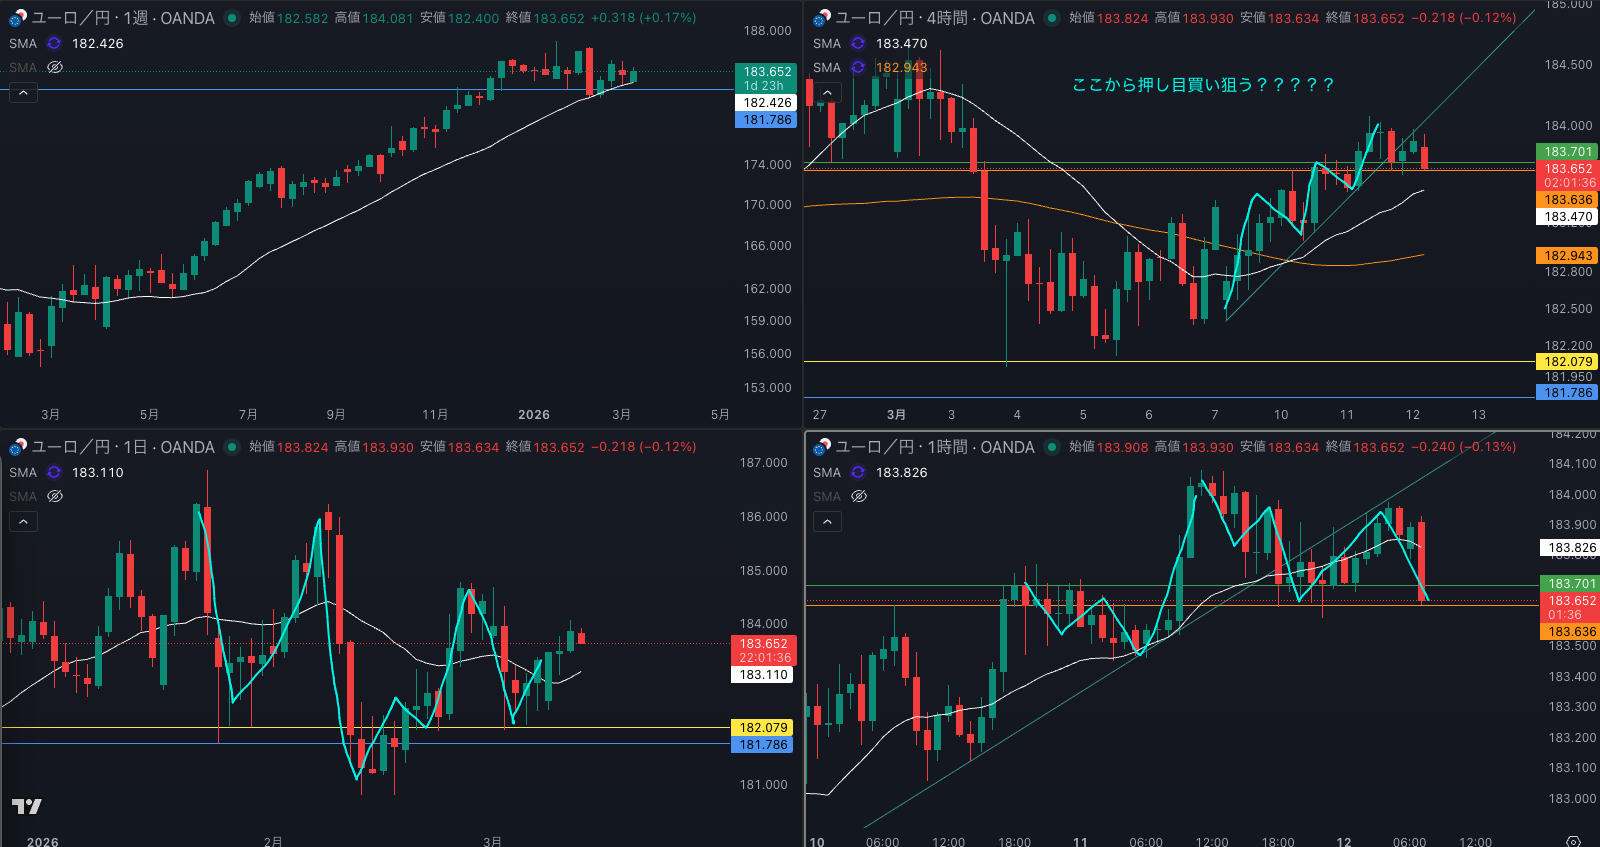1600x847 pixels.
Task: Show the hidden SMA on weekly chart
Action: [x=55, y=68]
